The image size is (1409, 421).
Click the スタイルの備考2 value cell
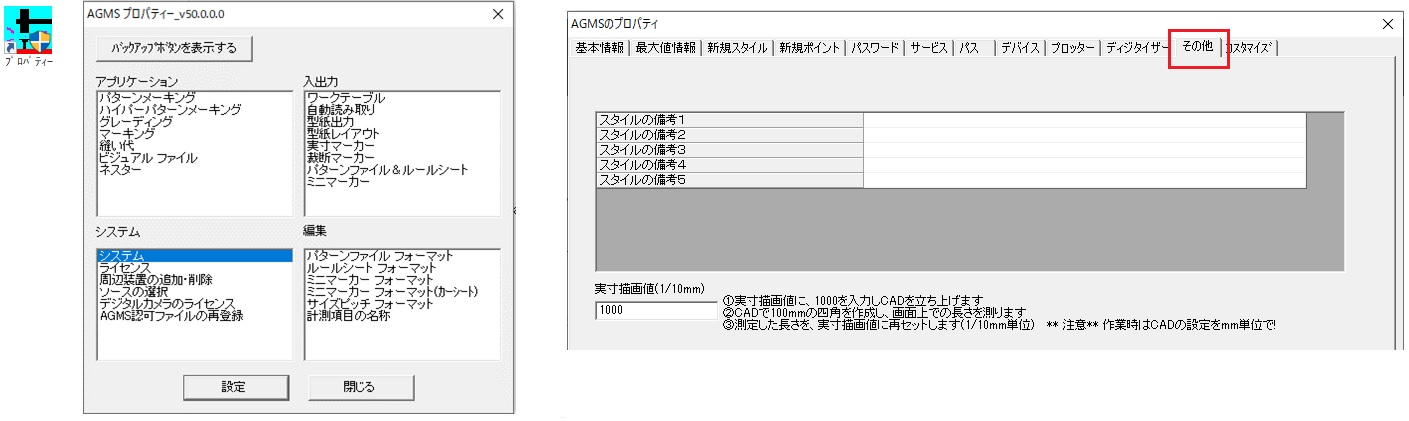point(1084,135)
